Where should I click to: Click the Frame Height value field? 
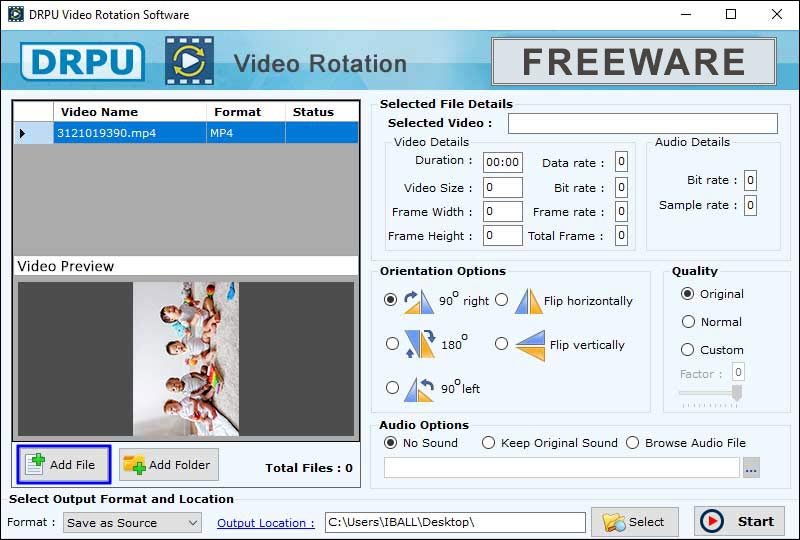click(503, 235)
